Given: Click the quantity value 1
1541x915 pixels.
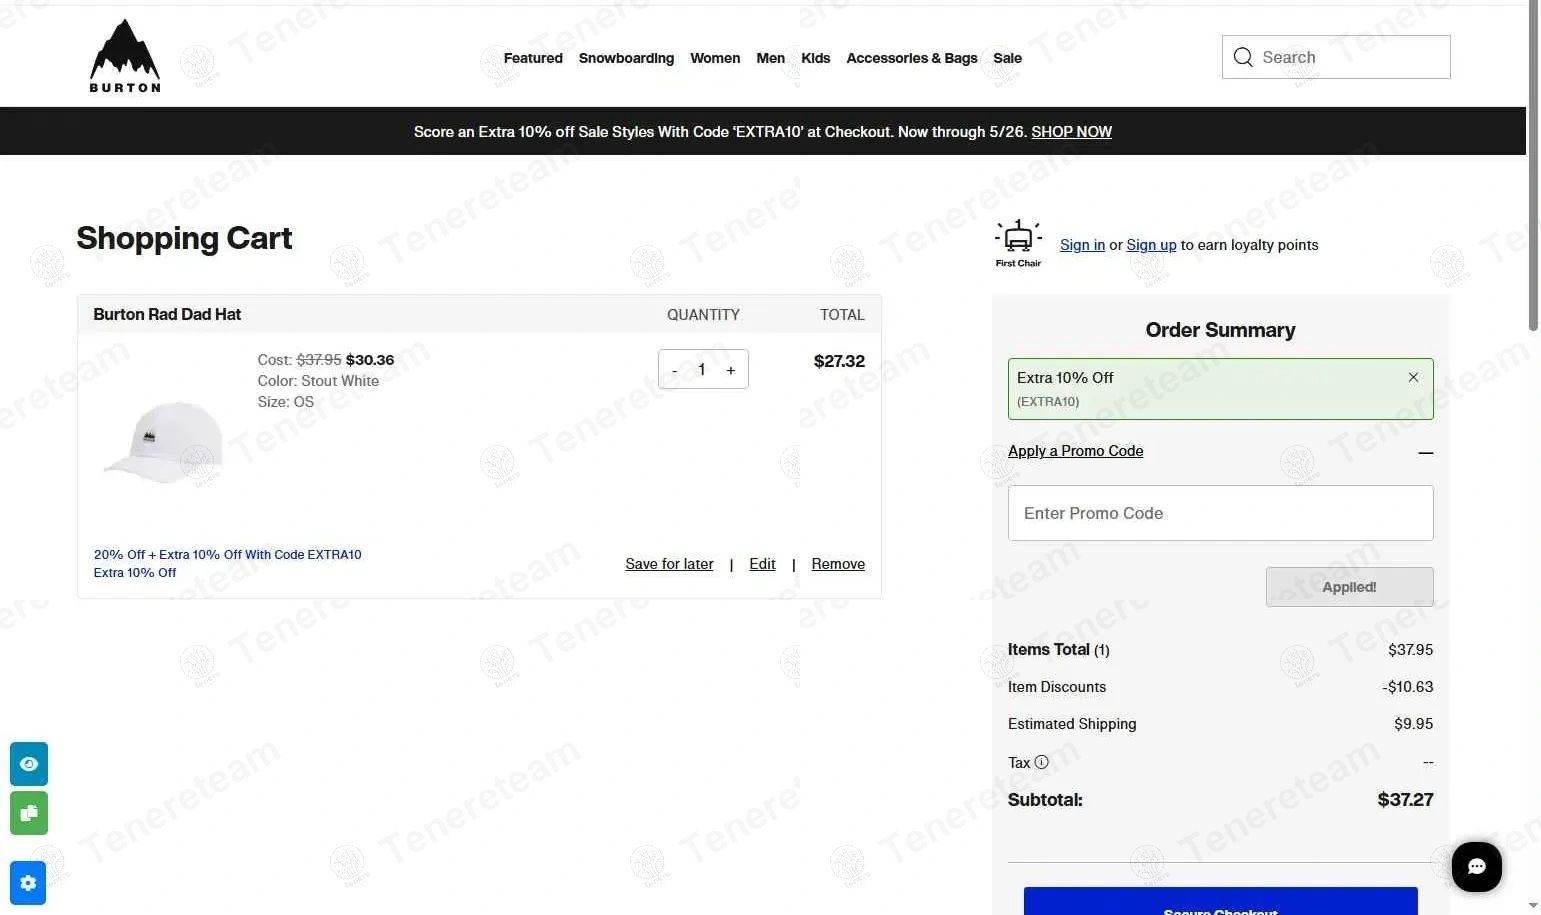Looking at the screenshot, I should click(702, 370).
